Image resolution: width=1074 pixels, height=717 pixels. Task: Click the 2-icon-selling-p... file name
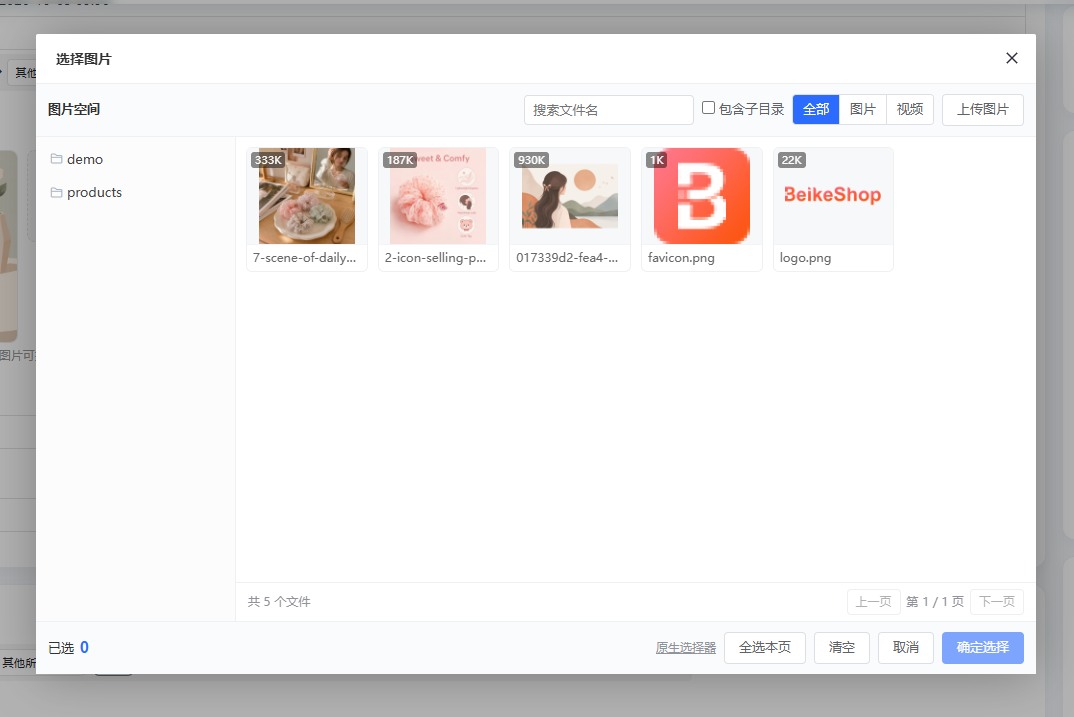tap(435, 257)
